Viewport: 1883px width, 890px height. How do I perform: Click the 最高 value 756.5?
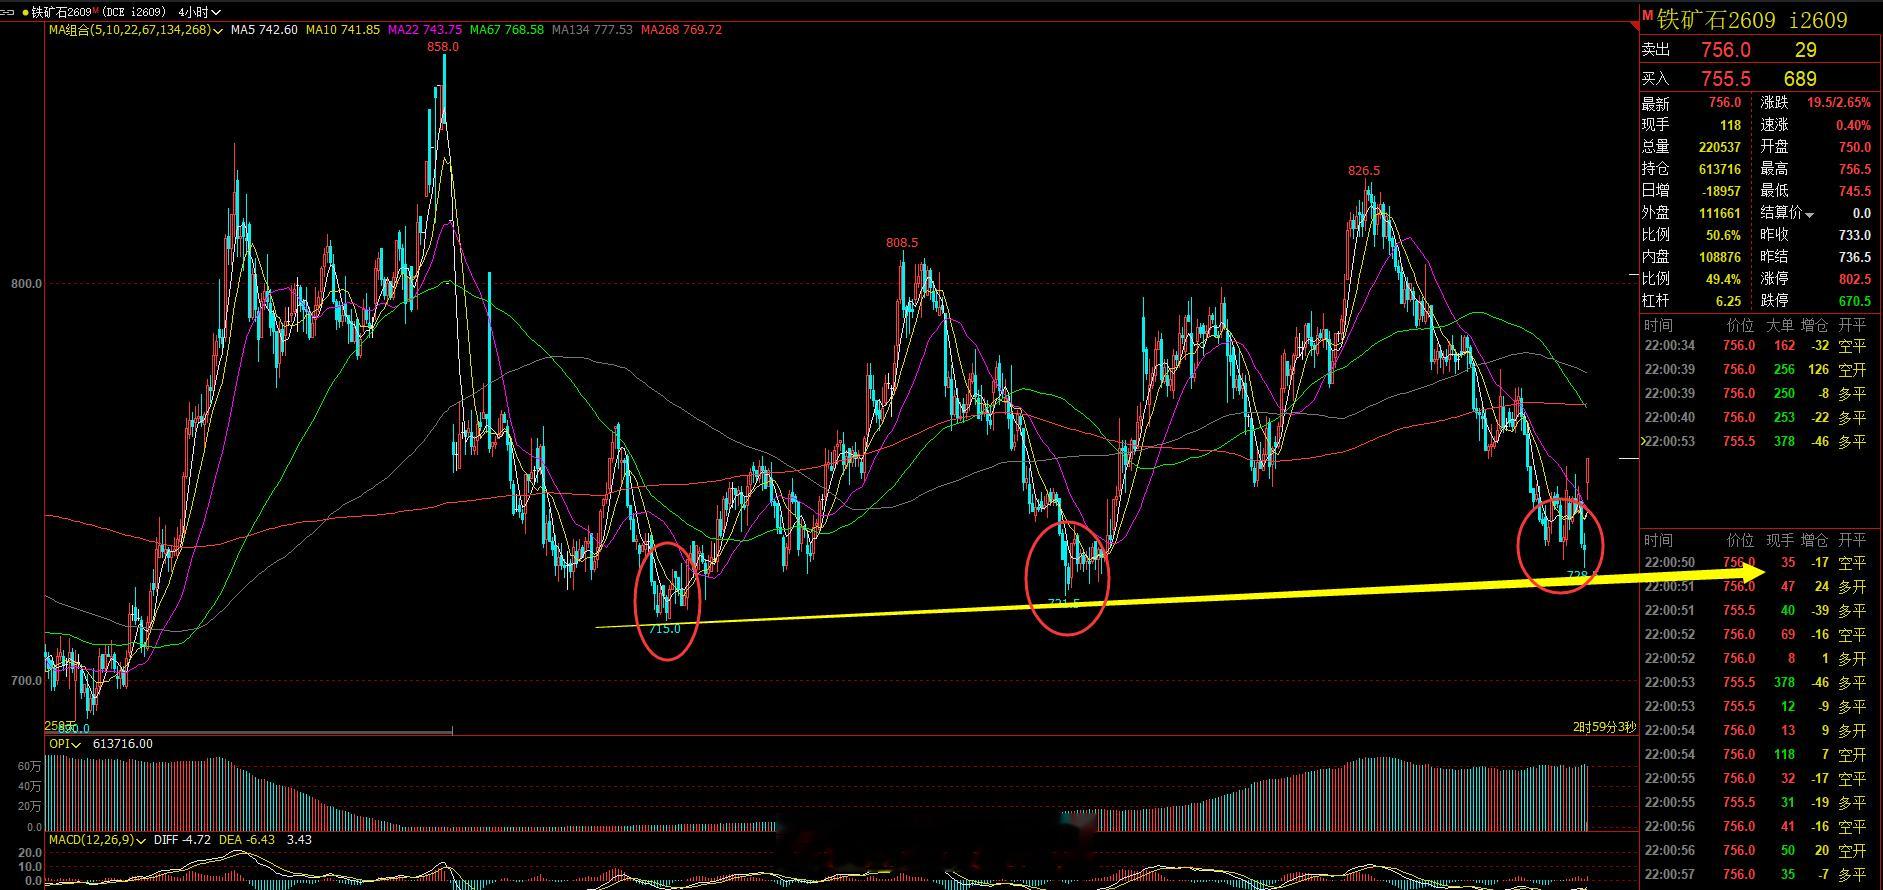pyautogui.click(x=1854, y=169)
